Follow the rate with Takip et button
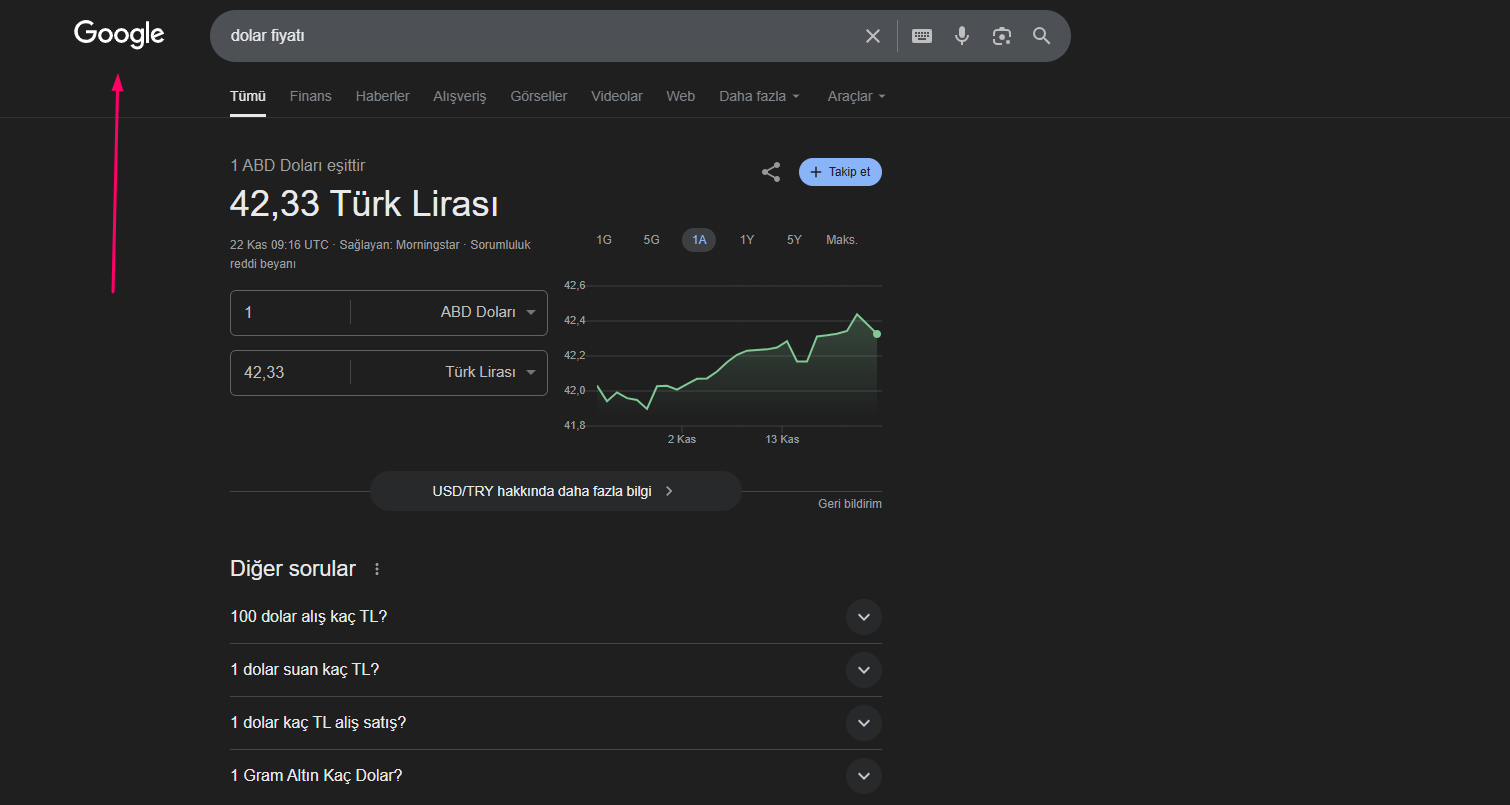Image resolution: width=1510 pixels, height=805 pixels. (840, 172)
